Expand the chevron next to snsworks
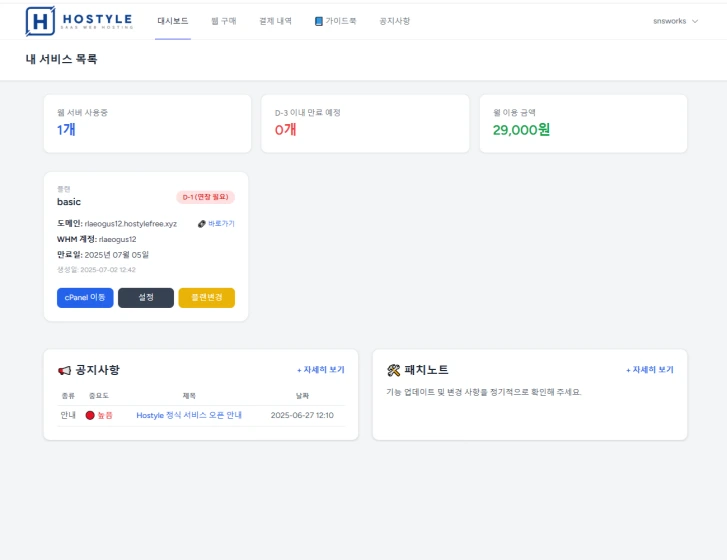The image size is (727, 560). (x=695, y=21)
